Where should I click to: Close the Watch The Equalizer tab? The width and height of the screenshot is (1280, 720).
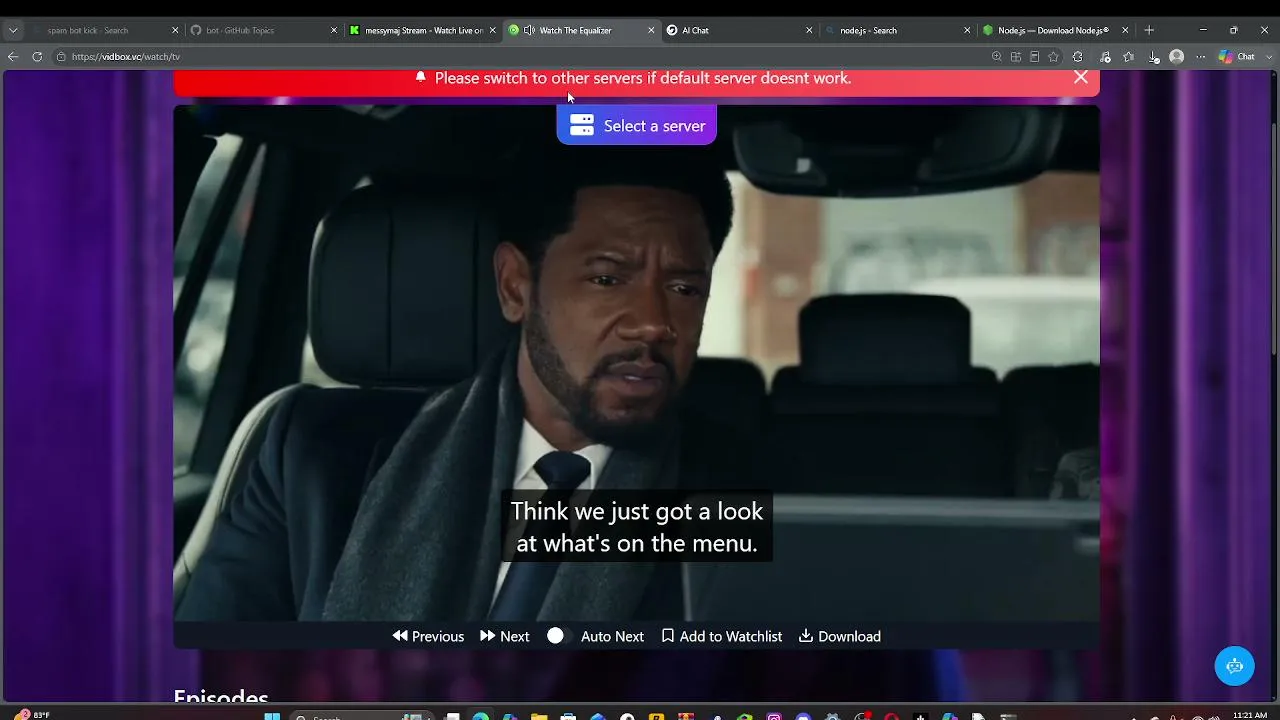click(x=651, y=31)
